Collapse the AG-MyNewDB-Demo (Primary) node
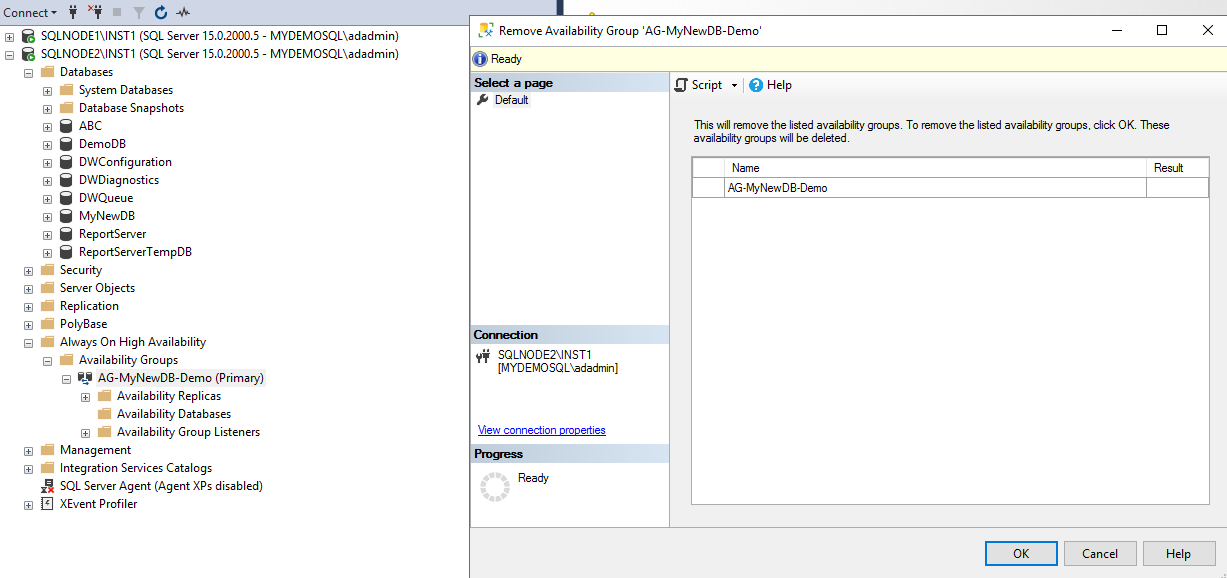The height and width of the screenshot is (578, 1227). point(66,378)
